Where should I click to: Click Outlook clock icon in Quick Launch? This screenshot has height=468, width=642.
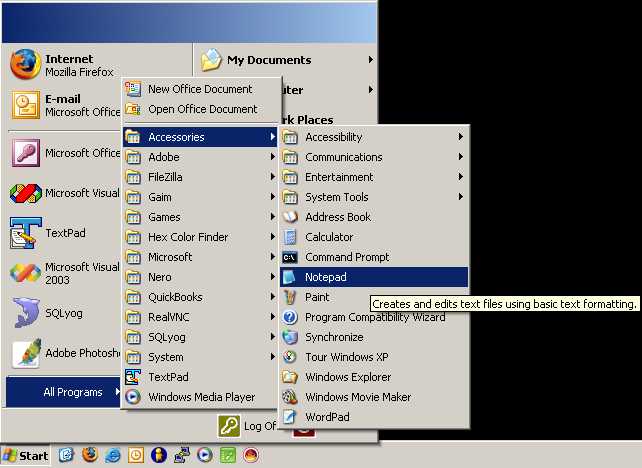pyautogui.click(x=136, y=455)
